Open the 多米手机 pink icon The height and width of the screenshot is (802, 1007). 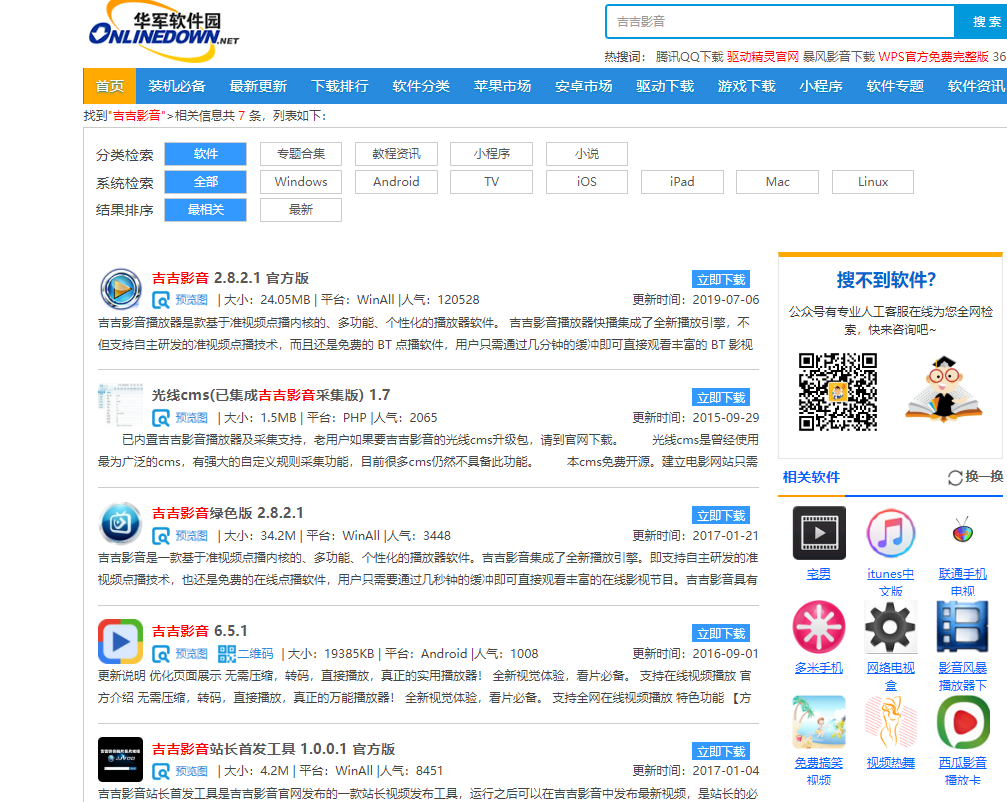pos(819,627)
